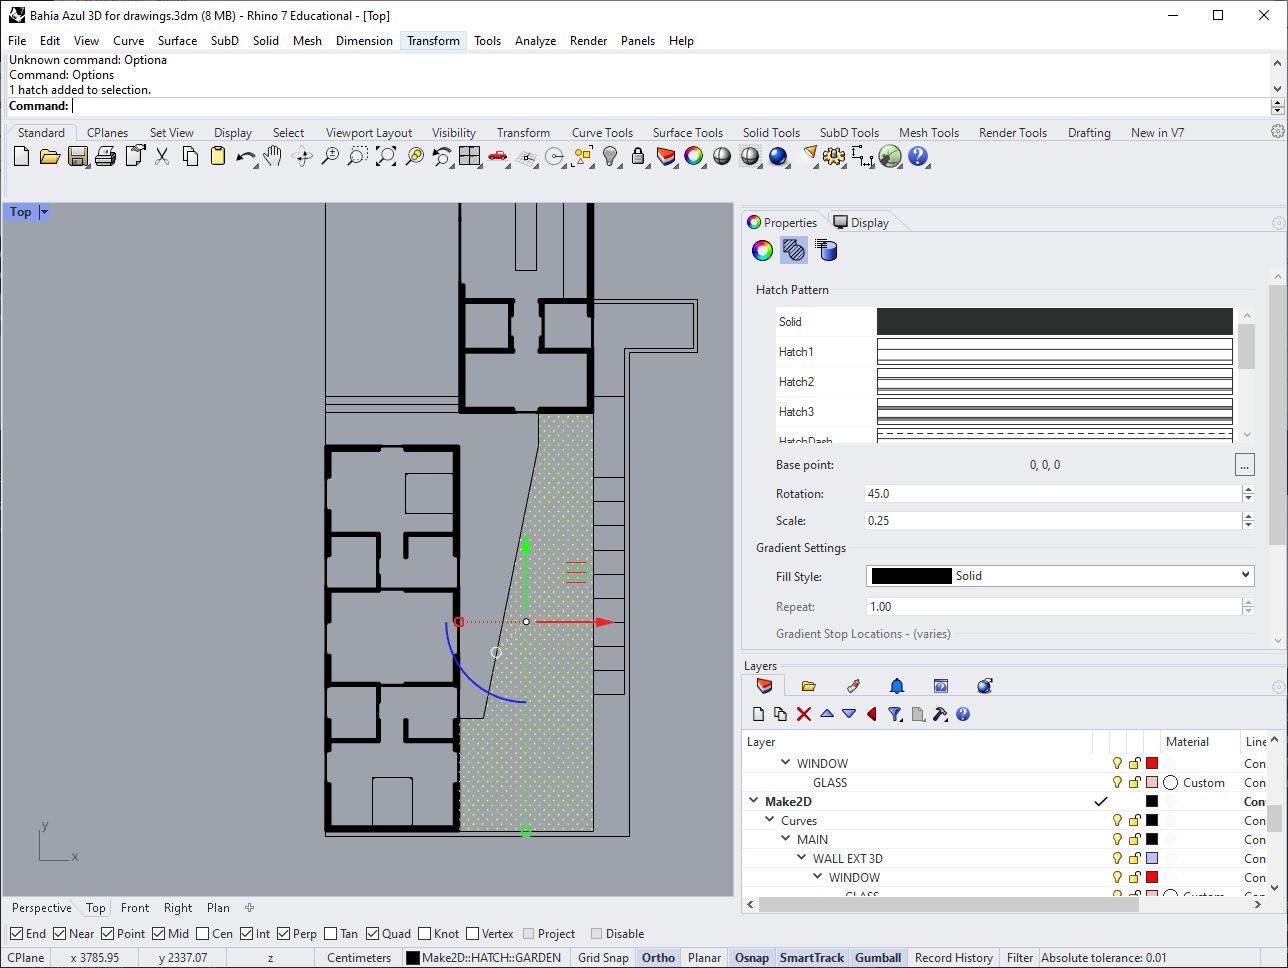Uncheck the Quad osnap checkbox
1288x968 pixels.
tap(373, 934)
